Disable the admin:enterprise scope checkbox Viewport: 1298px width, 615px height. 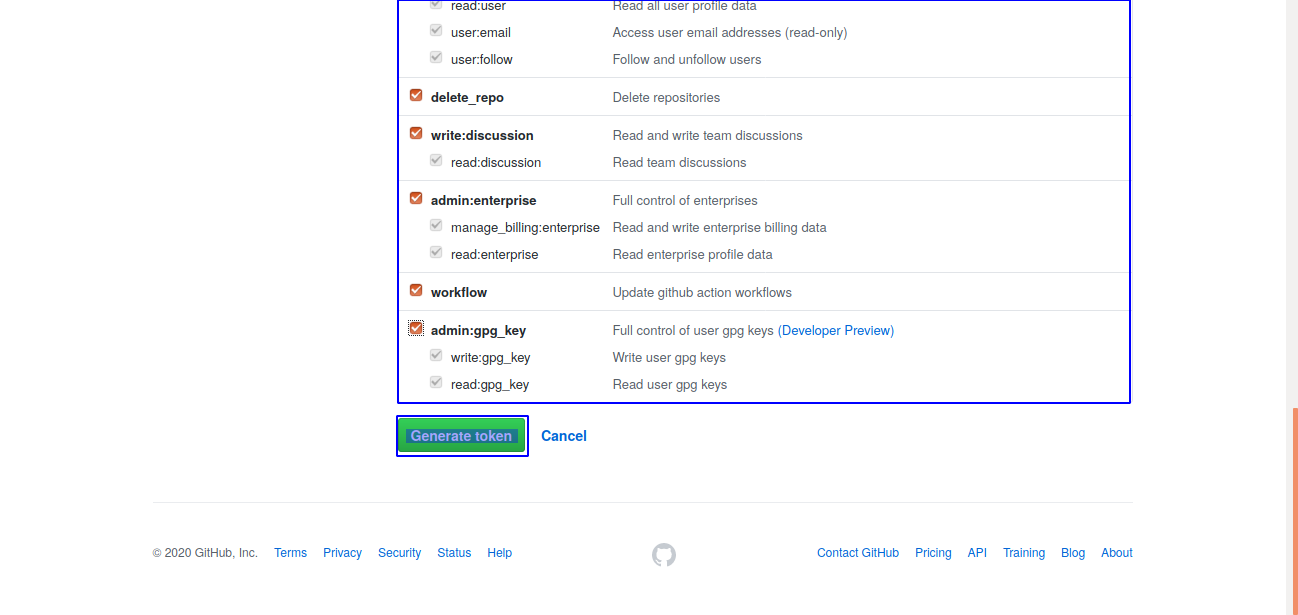point(416,199)
